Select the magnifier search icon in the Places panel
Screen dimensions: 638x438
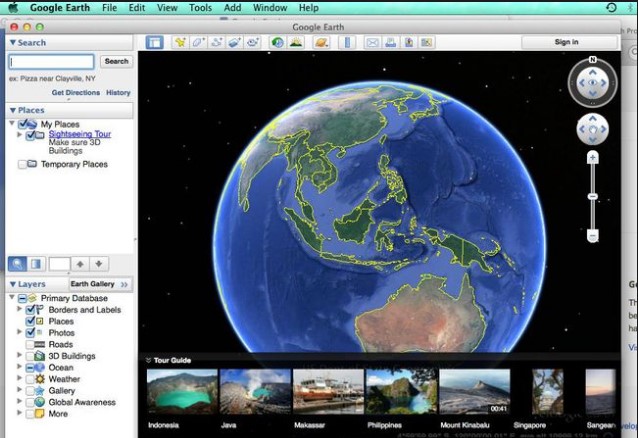click(x=17, y=264)
